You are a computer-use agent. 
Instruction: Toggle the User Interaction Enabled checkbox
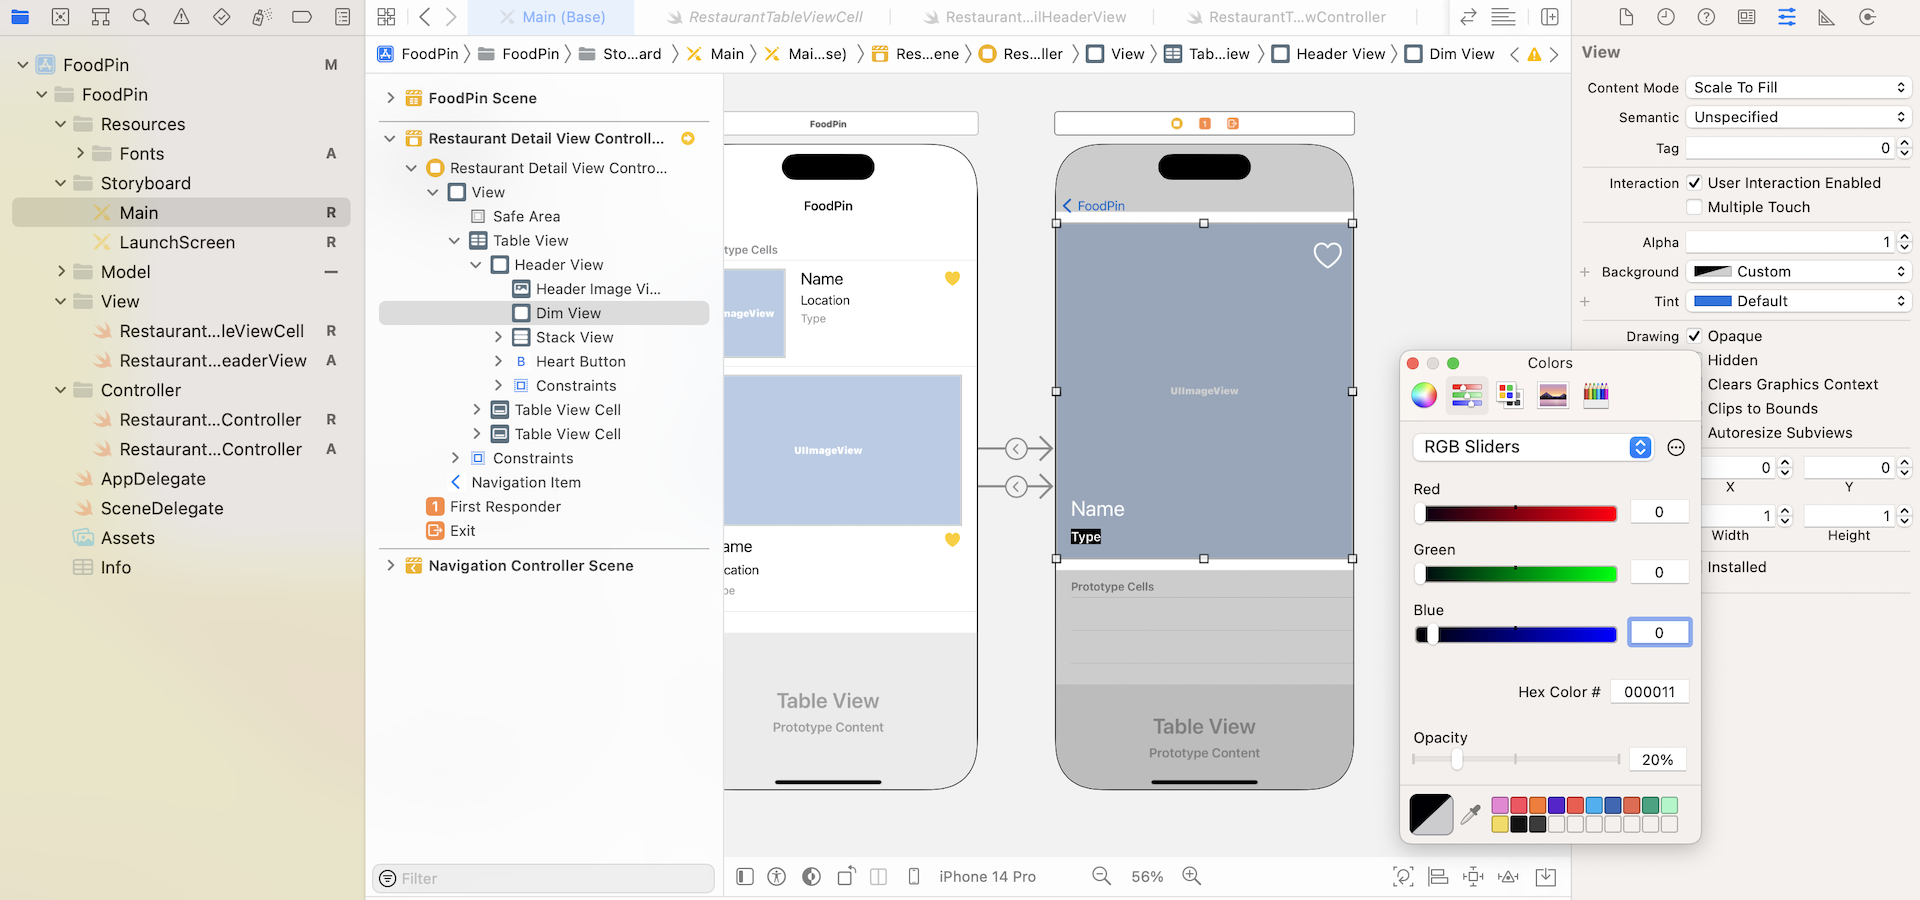(x=1694, y=183)
